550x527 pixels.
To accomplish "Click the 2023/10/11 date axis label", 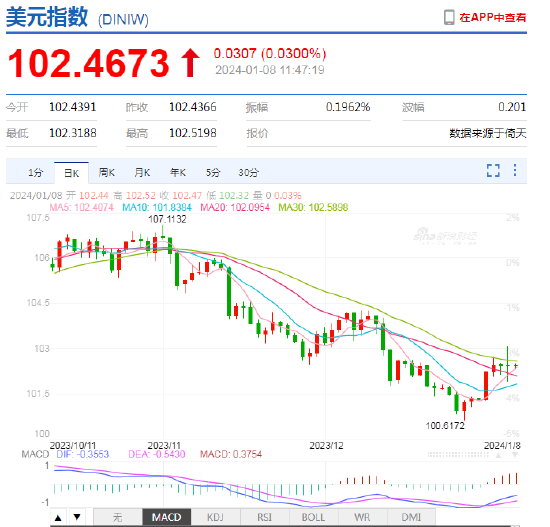I will pyautogui.click(x=73, y=446).
